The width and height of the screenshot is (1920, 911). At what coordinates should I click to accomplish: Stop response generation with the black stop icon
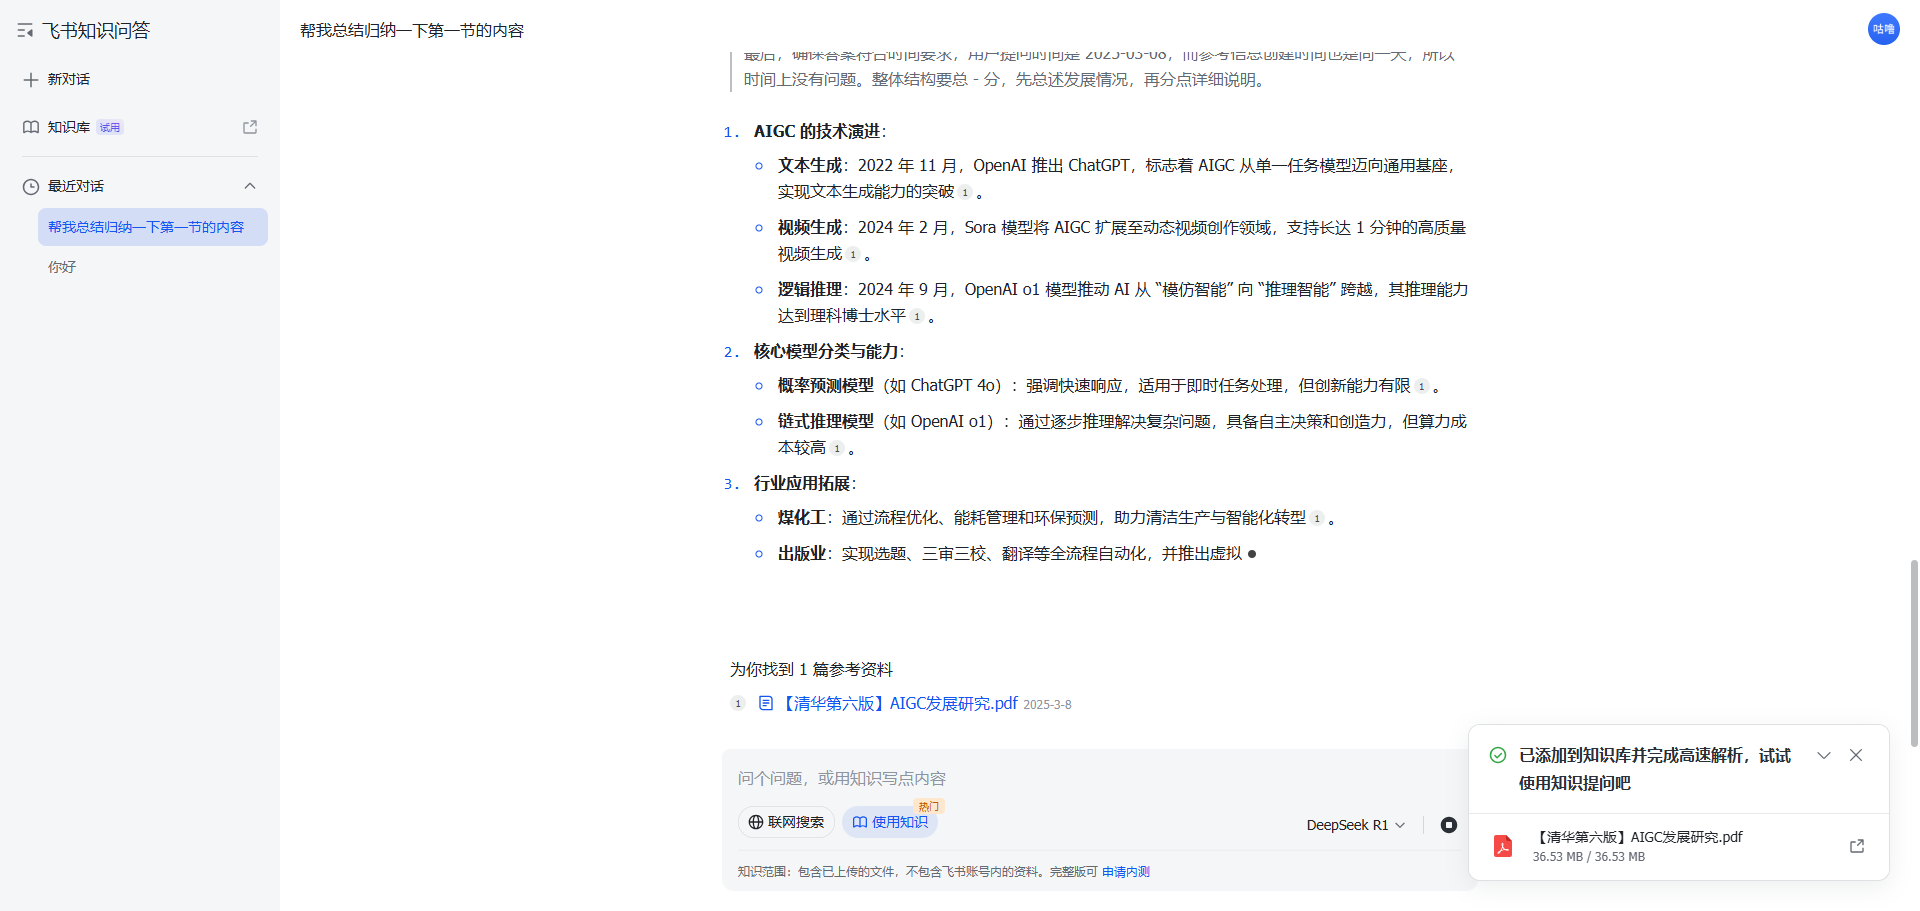pyautogui.click(x=1449, y=825)
